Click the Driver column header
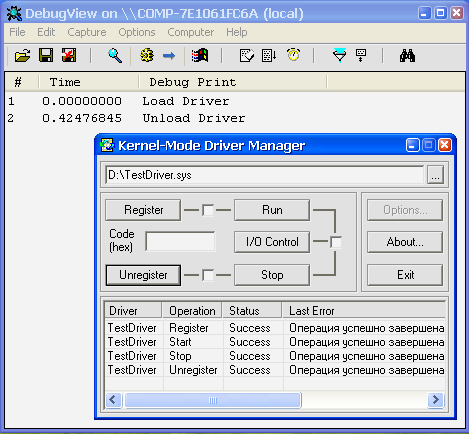The width and height of the screenshot is (469, 434). (133, 311)
